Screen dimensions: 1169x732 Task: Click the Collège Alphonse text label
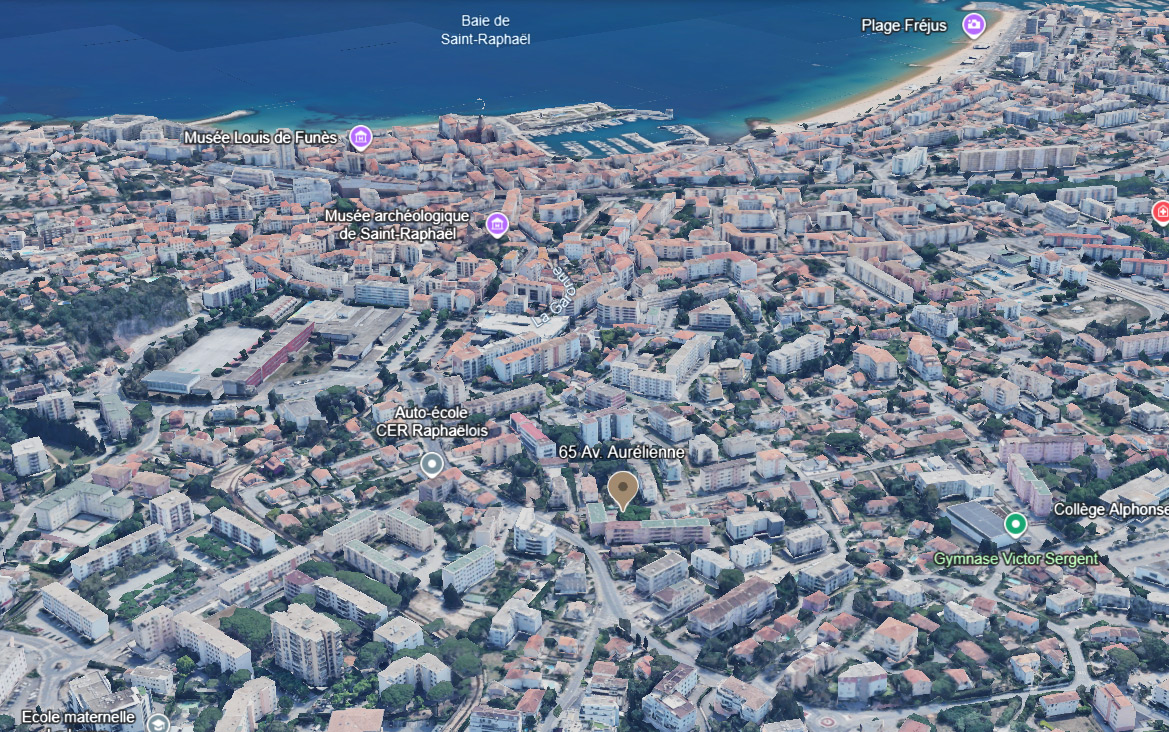(x=1110, y=510)
